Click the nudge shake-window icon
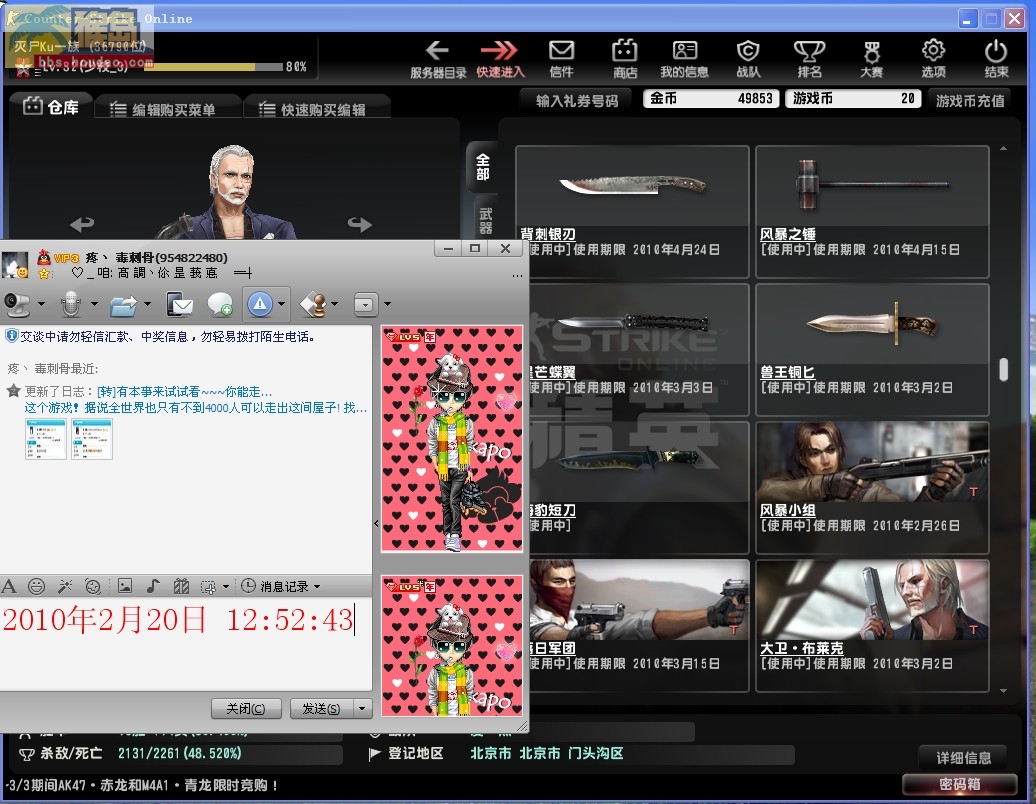This screenshot has width=1036, height=804. click(x=93, y=586)
